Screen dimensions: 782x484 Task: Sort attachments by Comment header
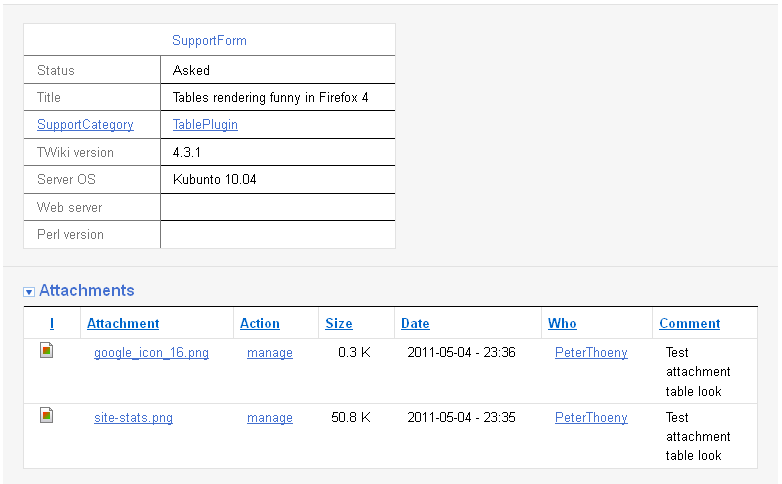689,323
